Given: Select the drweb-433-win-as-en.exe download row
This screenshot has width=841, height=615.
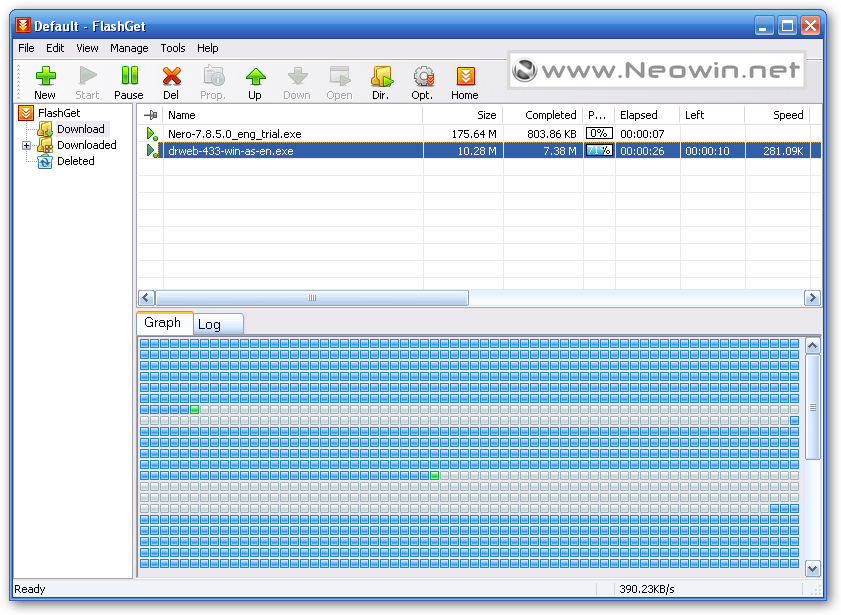Looking at the screenshot, I should coord(479,151).
